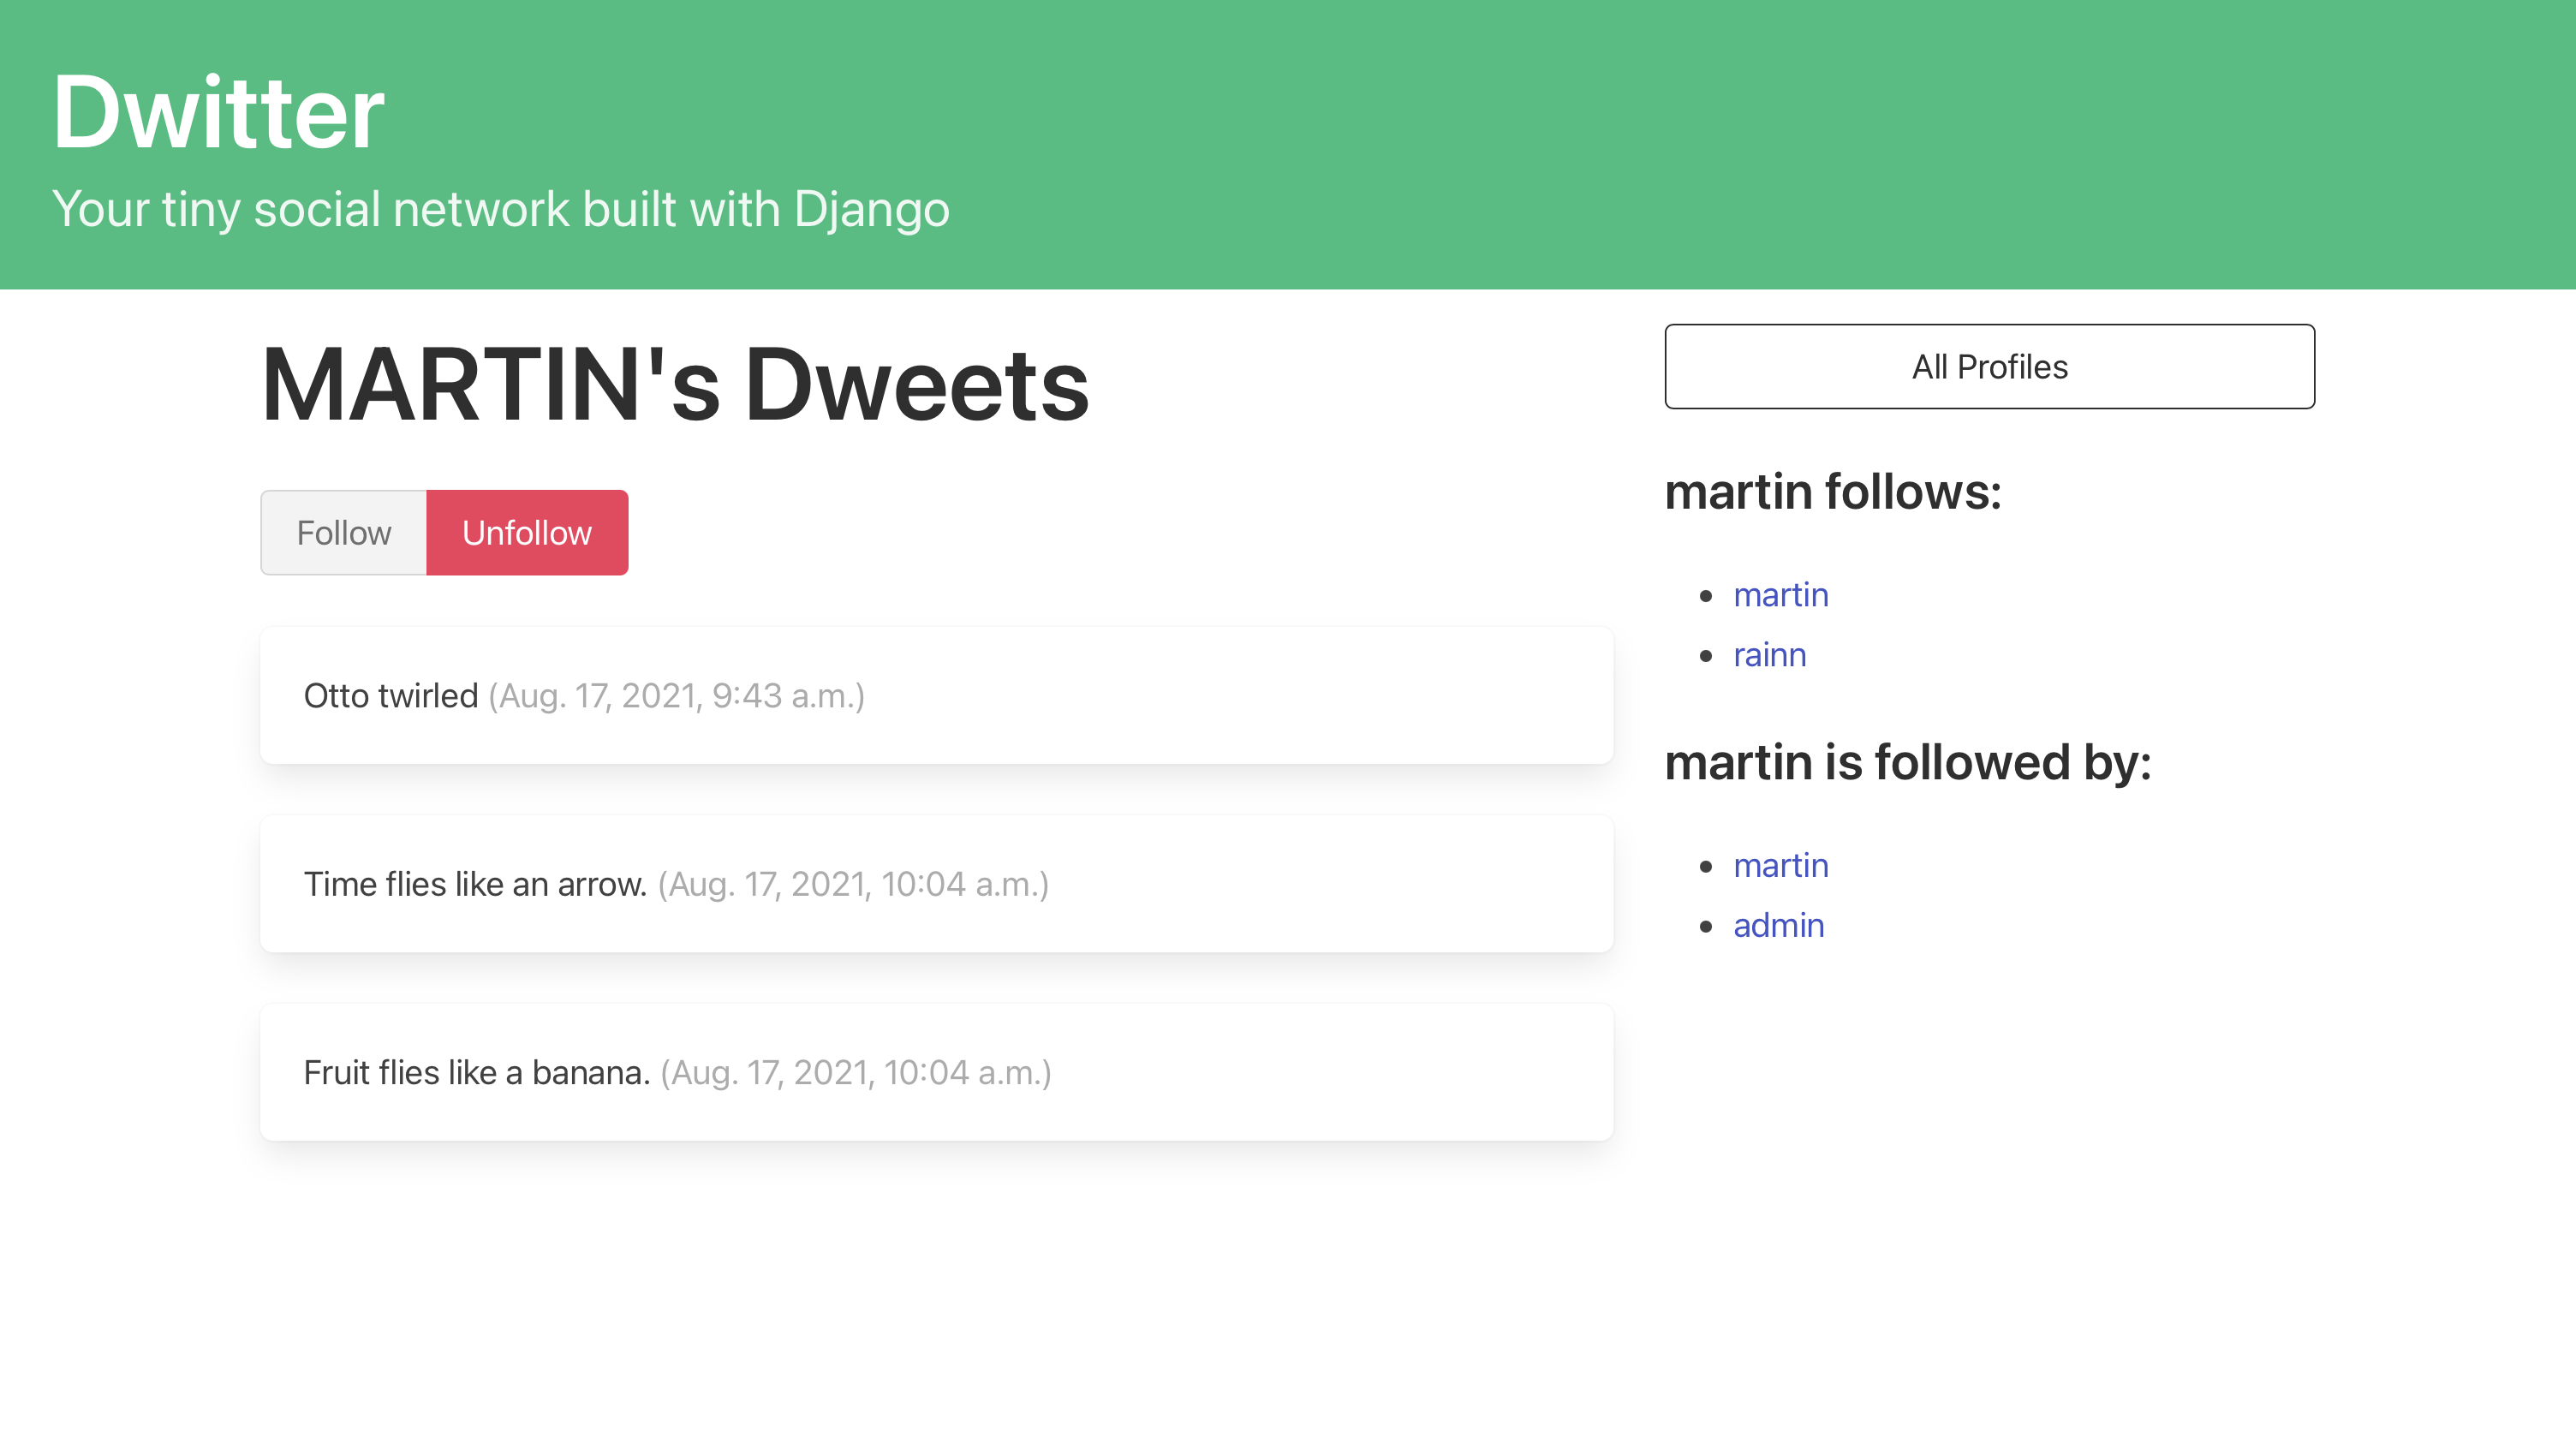Click the red Unfollow button
Image resolution: width=2576 pixels, height=1449 pixels.
click(527, 532)
